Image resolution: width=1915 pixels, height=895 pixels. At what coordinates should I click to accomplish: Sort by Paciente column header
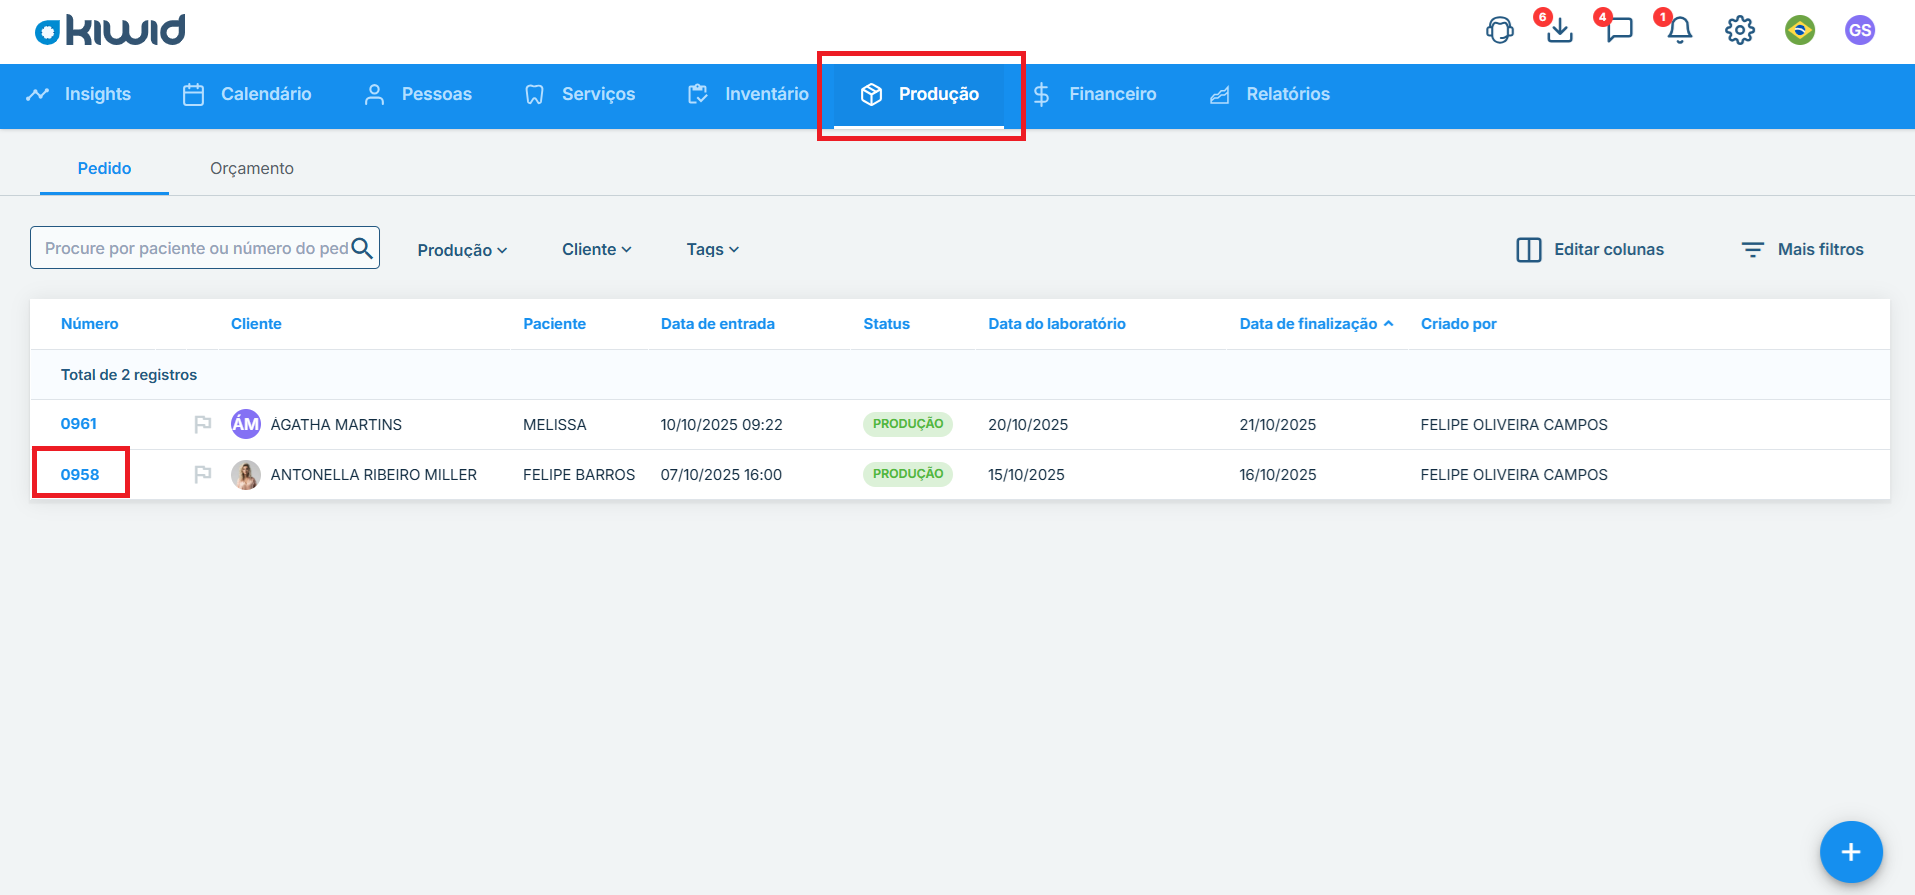[554, 324]
